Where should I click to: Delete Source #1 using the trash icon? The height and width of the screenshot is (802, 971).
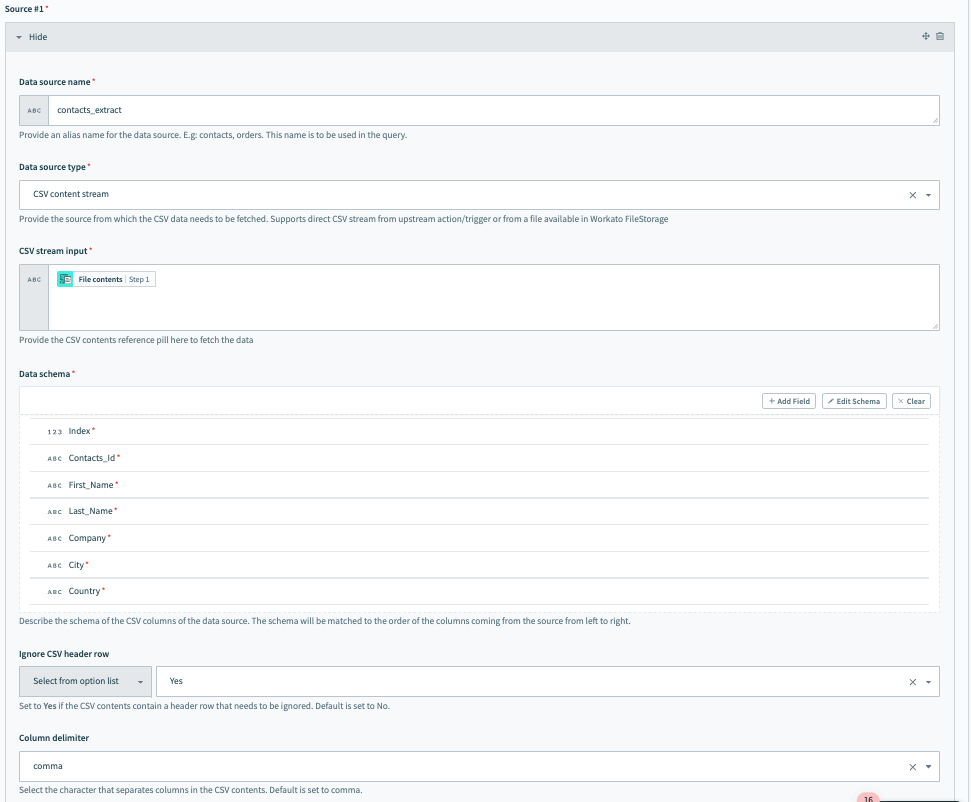click(939, 37)
